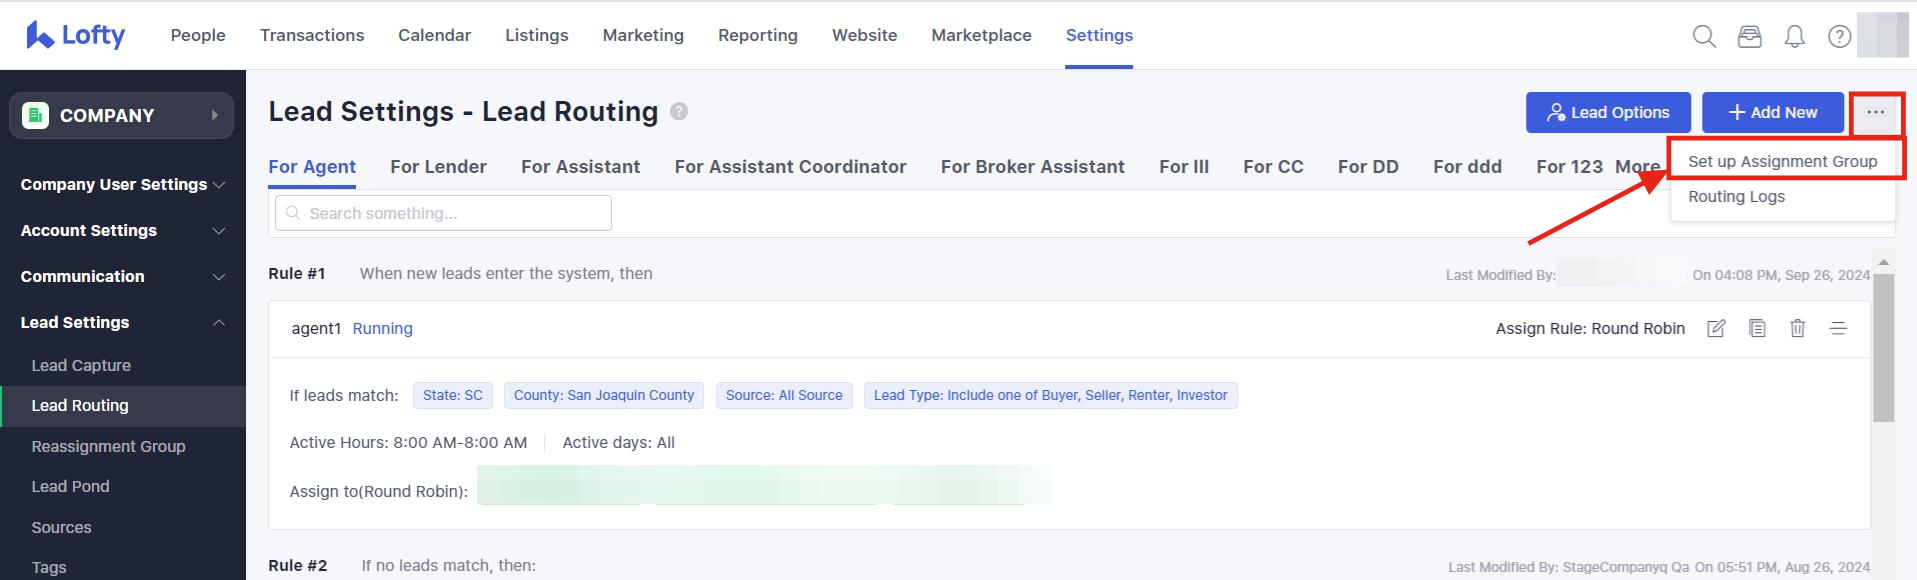Click the Lofty logo
The height and width of the screenshot is (580, 1917).
pyautogui.click(x=76, y=35)
